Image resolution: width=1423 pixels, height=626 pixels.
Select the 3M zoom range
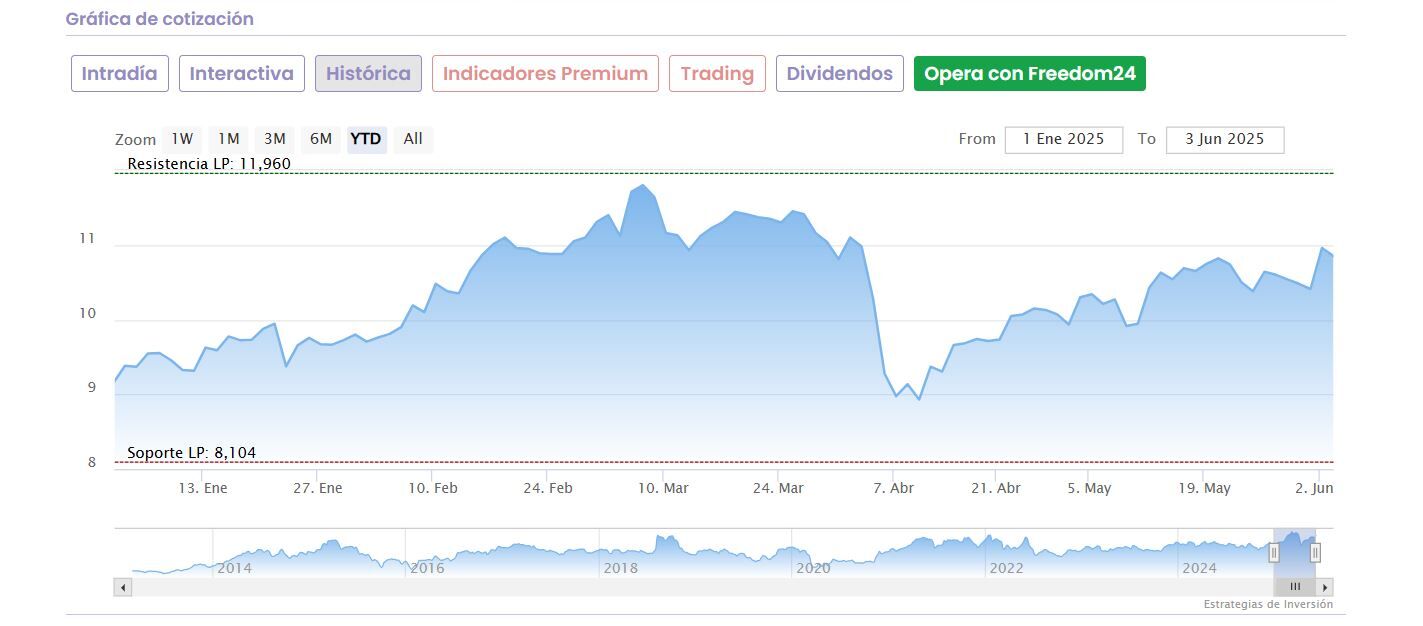pyautogui.click(x=275, y=139)
